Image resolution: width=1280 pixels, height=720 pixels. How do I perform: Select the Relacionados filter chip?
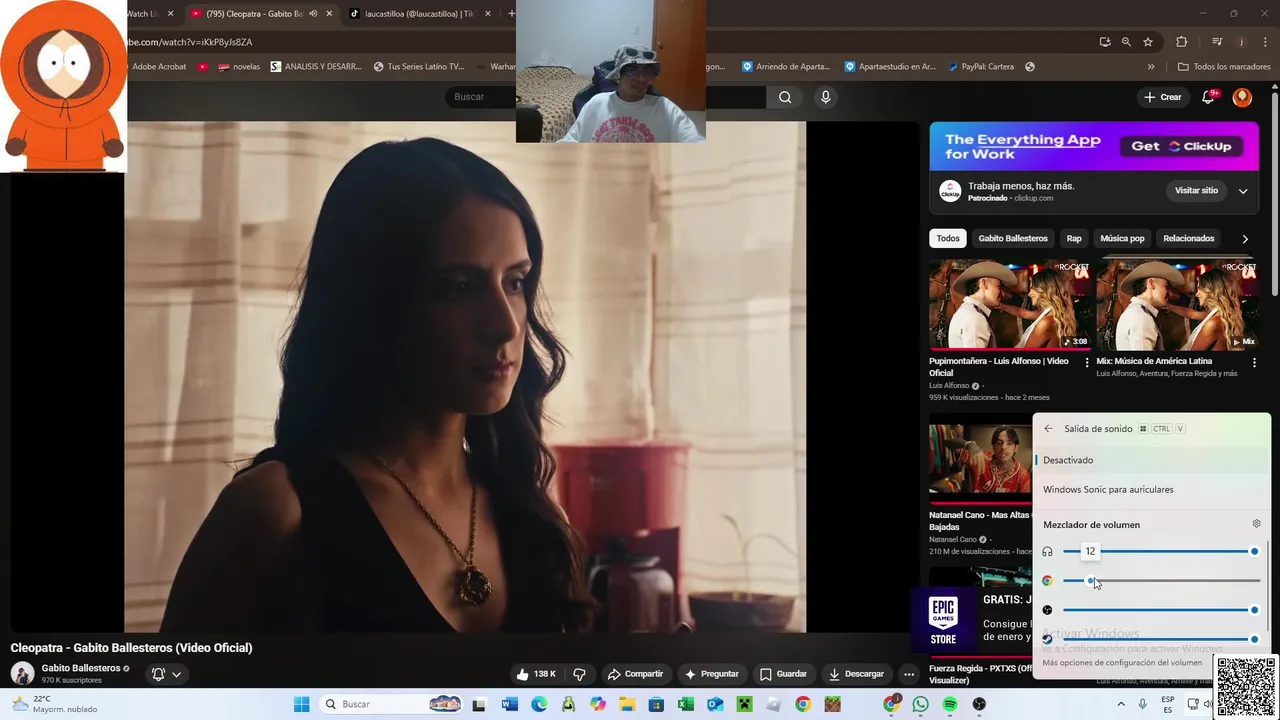tap(1189, 238)
